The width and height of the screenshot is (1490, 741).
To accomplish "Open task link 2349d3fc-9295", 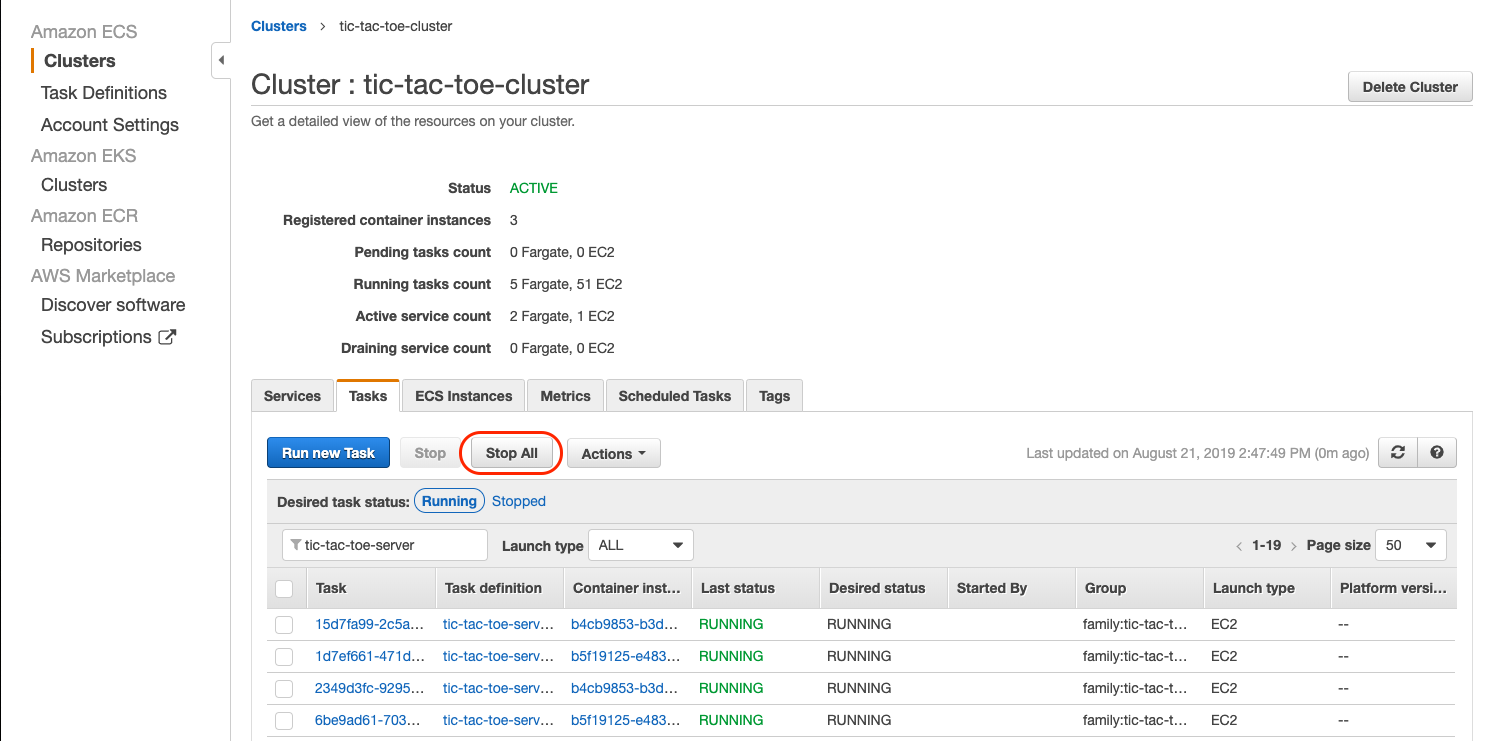I will pos(369,688).
